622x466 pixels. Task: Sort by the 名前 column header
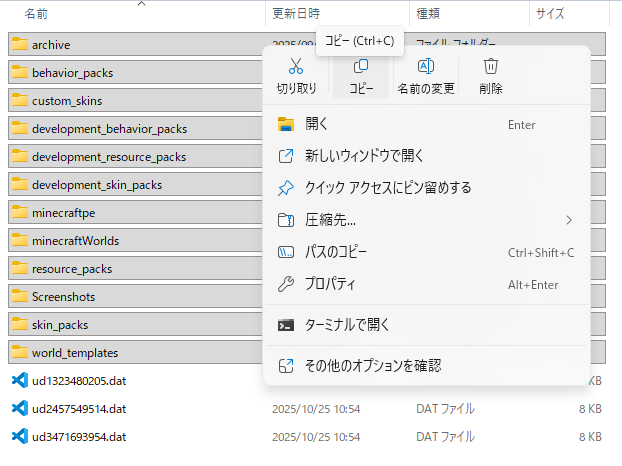[36, 14]
